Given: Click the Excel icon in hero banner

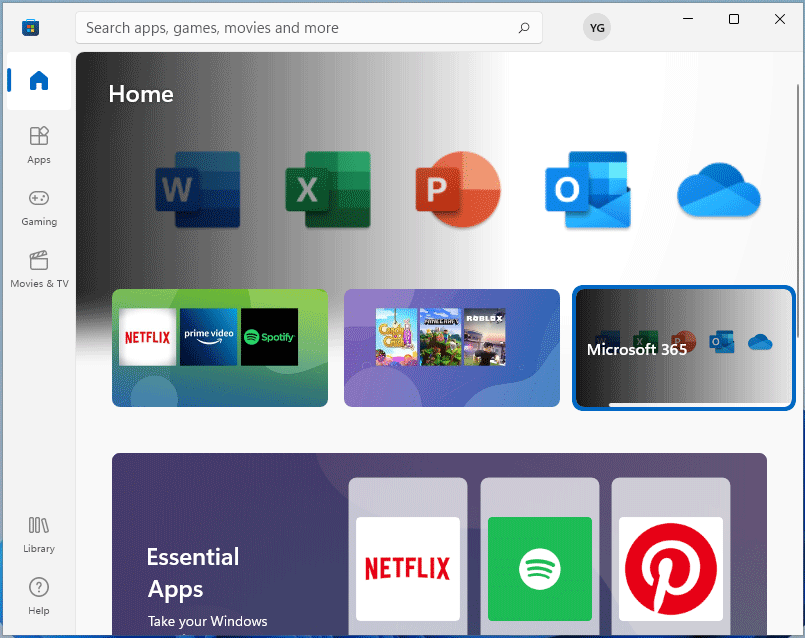Looking at the screenshot, I should pyautogui.click(x=328, y=189).
